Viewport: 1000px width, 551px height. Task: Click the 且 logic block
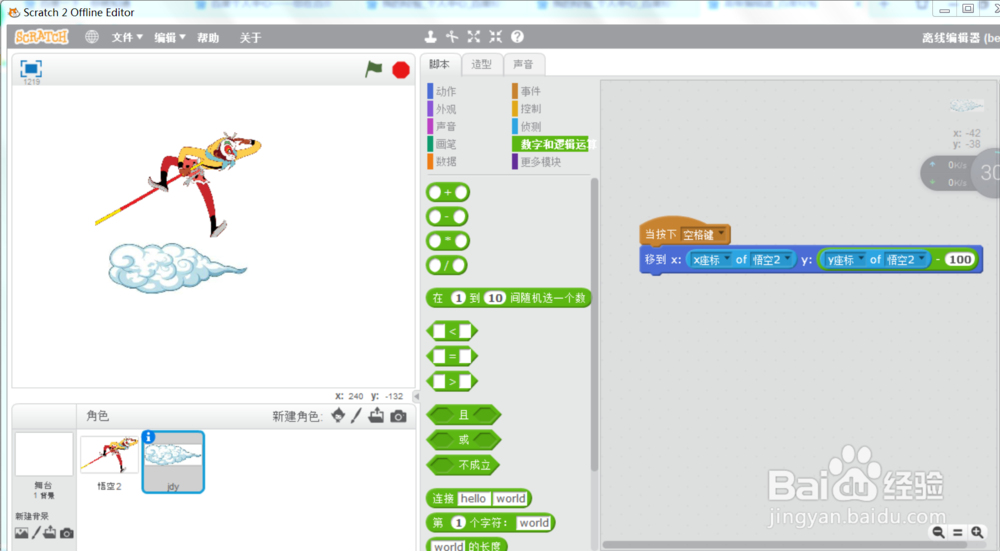click(464, 415)
